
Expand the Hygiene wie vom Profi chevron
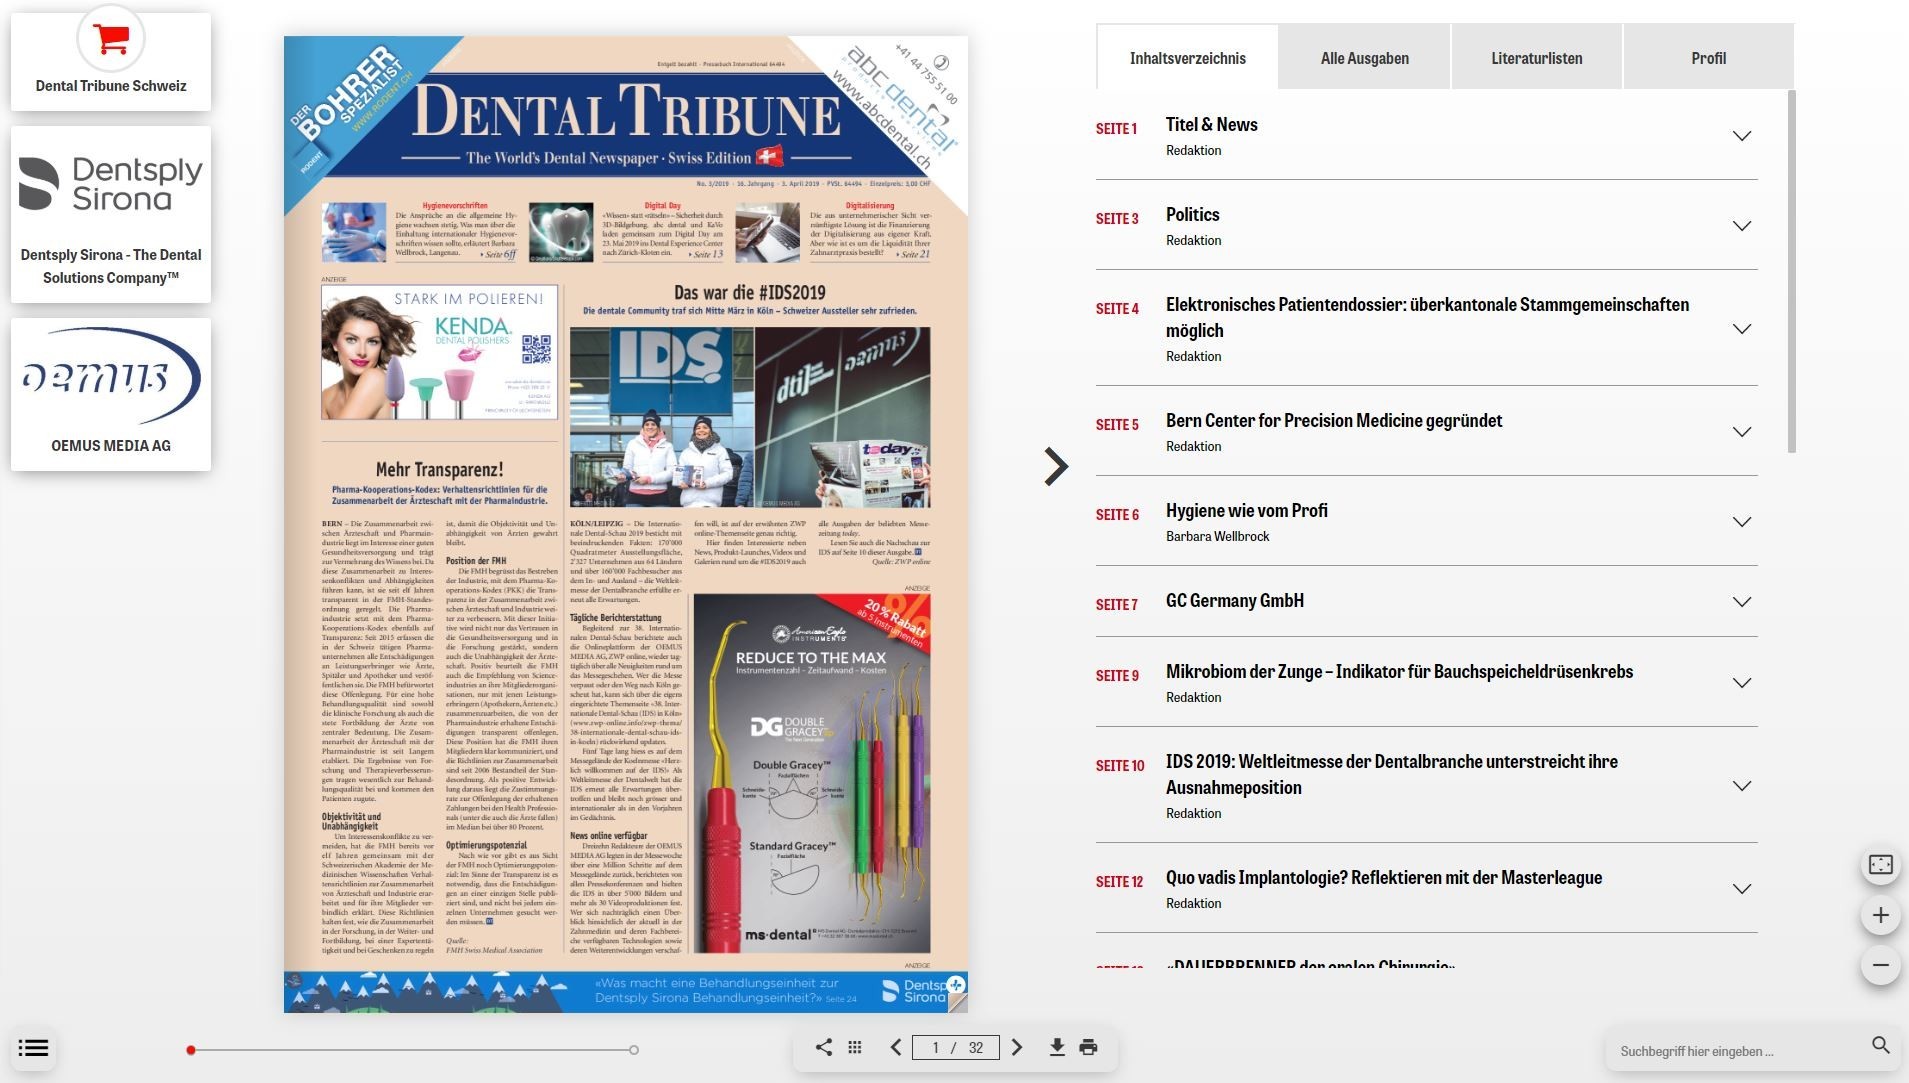pyautogui.click(x=1742, y=522)
